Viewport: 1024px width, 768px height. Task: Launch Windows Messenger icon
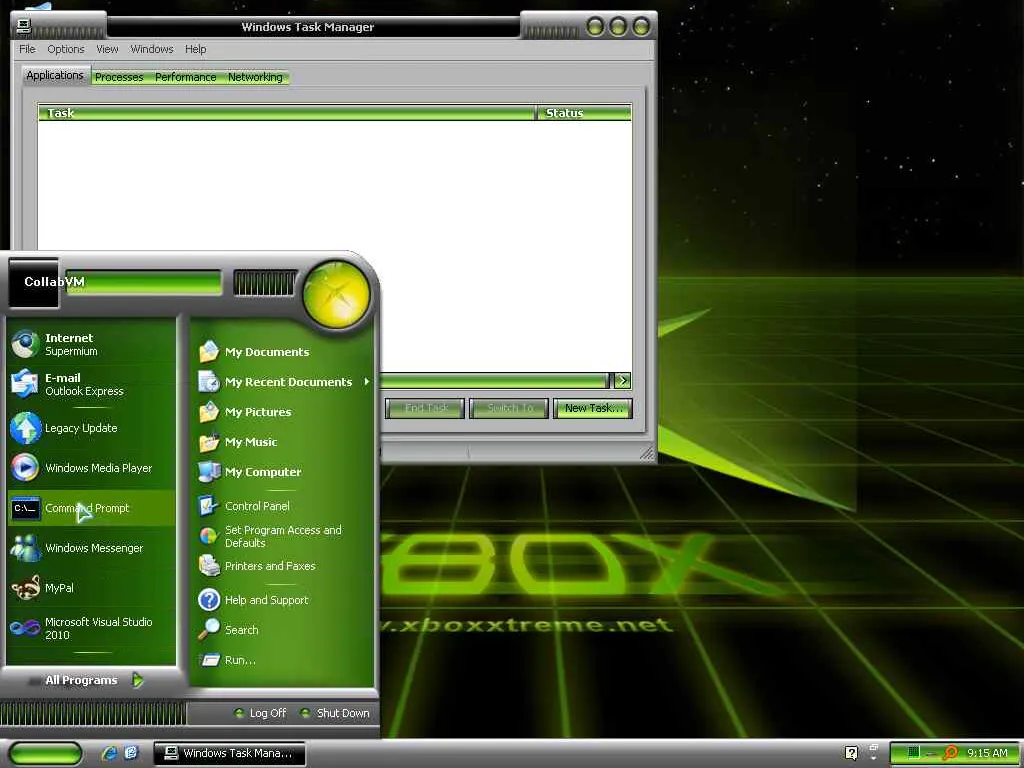pyautogui.click(x=25, y=548)
